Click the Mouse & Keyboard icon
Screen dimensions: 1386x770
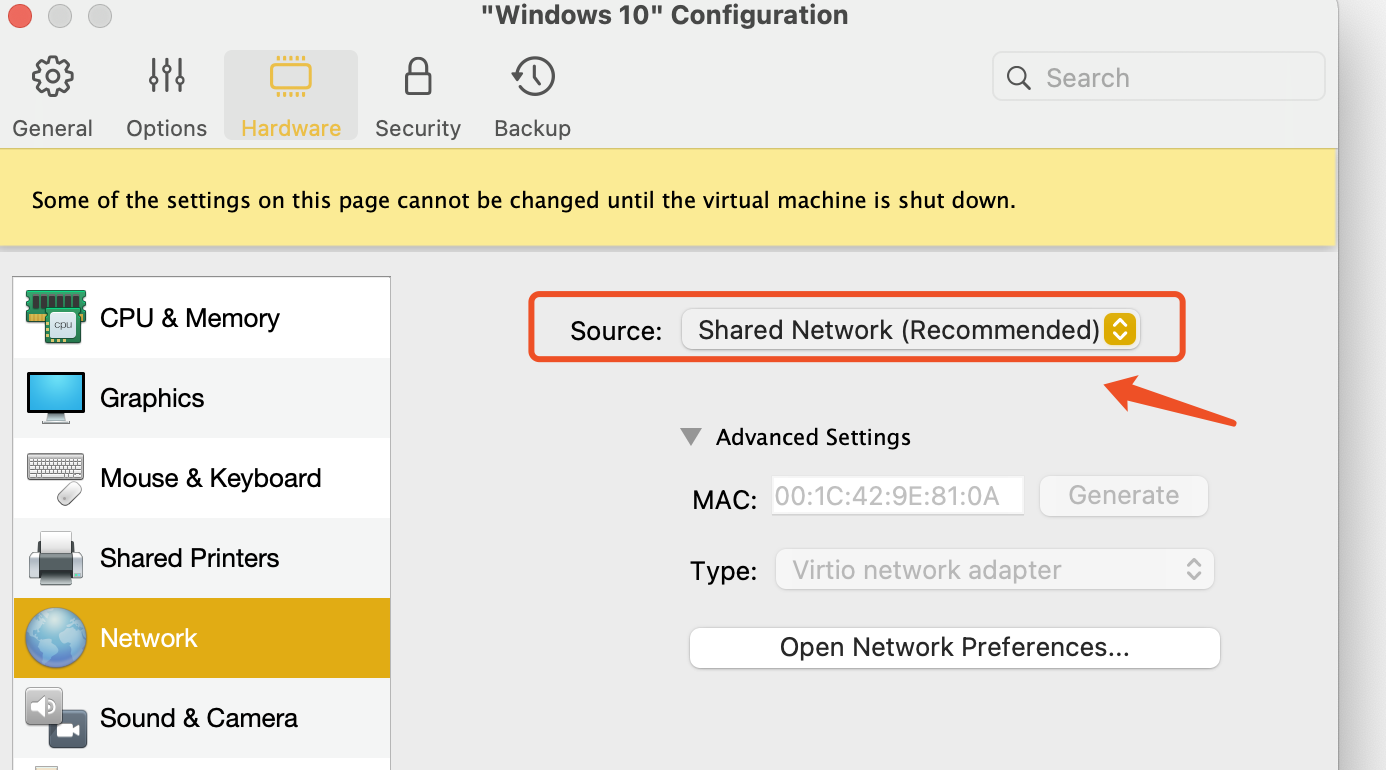pos(56,478)
